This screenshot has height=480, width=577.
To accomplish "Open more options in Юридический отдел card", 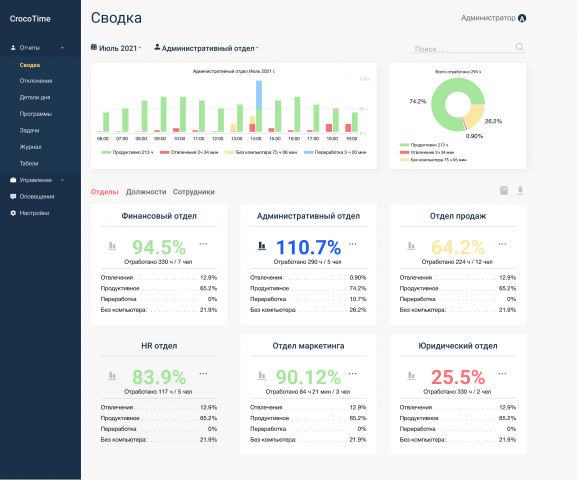I will coord(502,373).
